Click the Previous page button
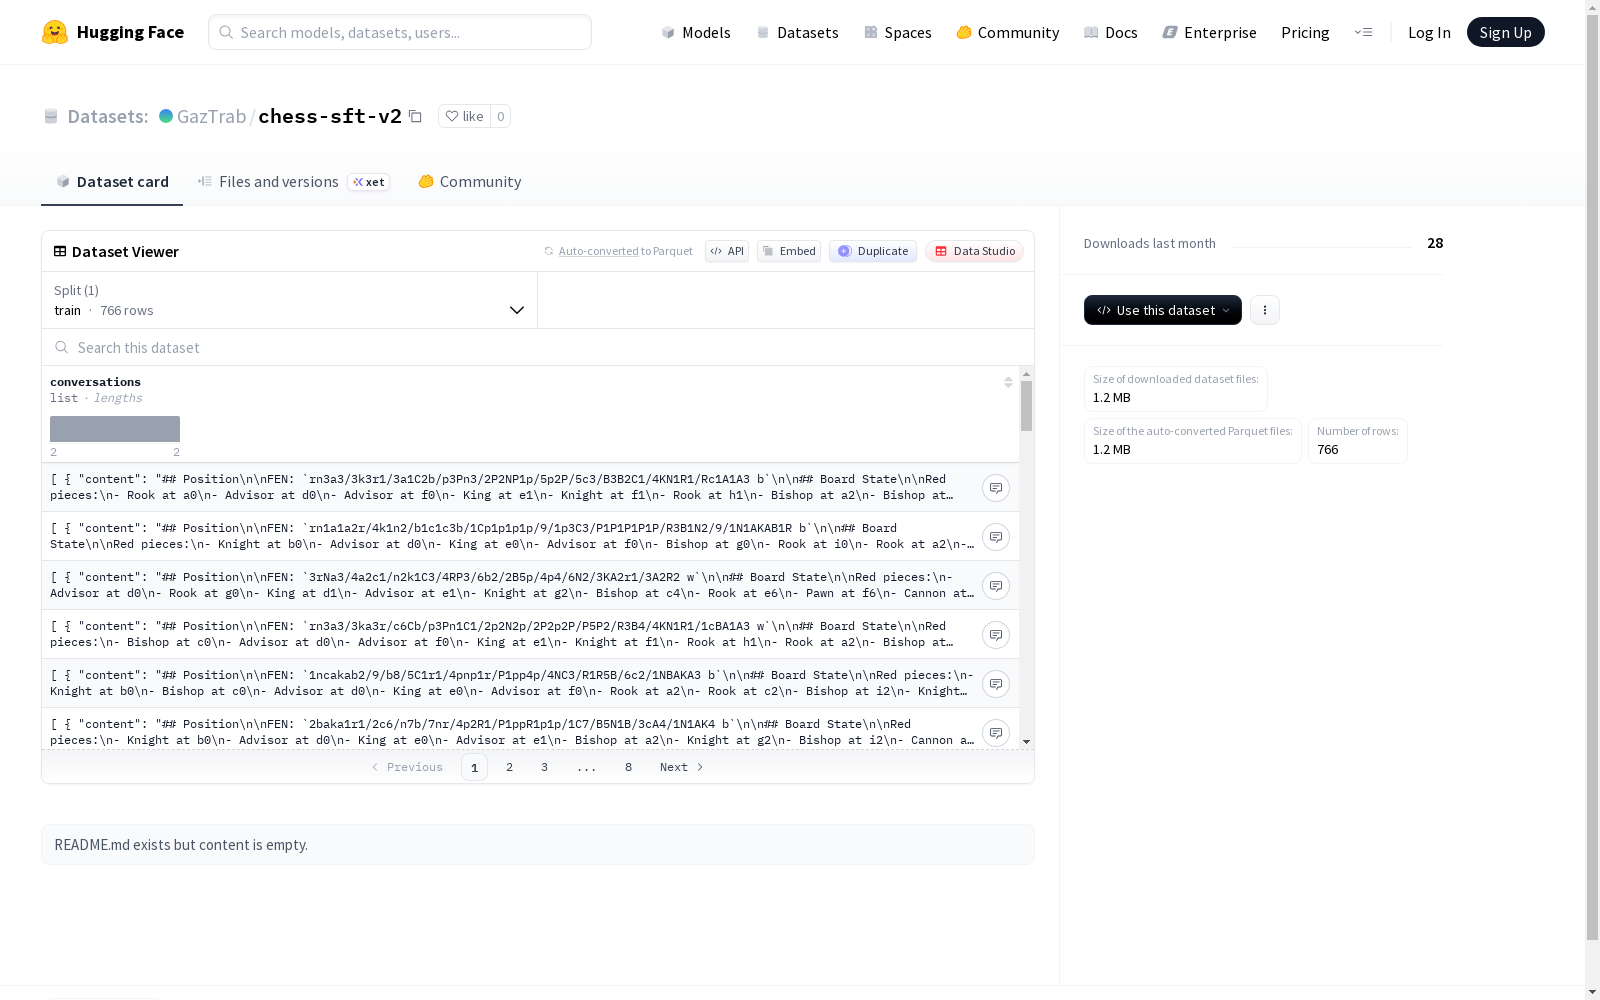Viewport: 1600px width, 1000px height. 407,767
